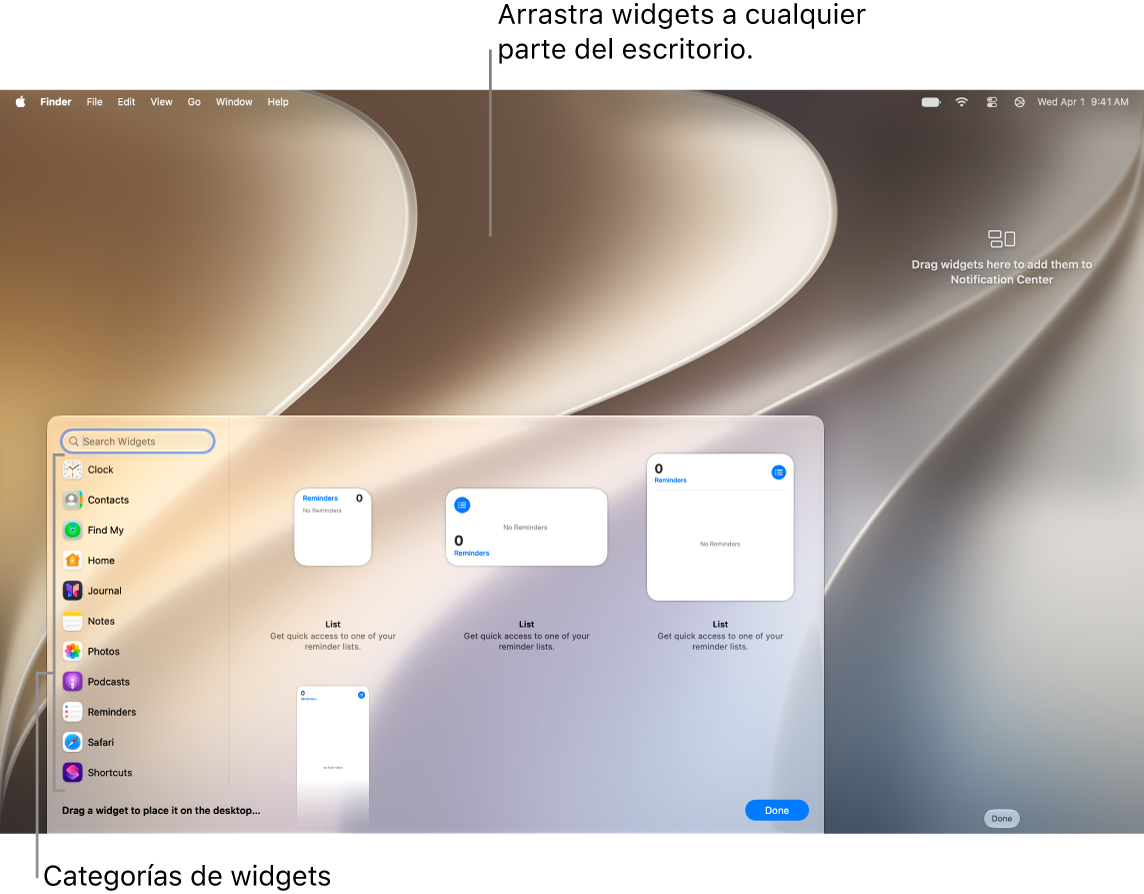Image resolution: width=1144 pixels, height=894 pixels.
Task: Choose the Journal category label
Action: 104,591
